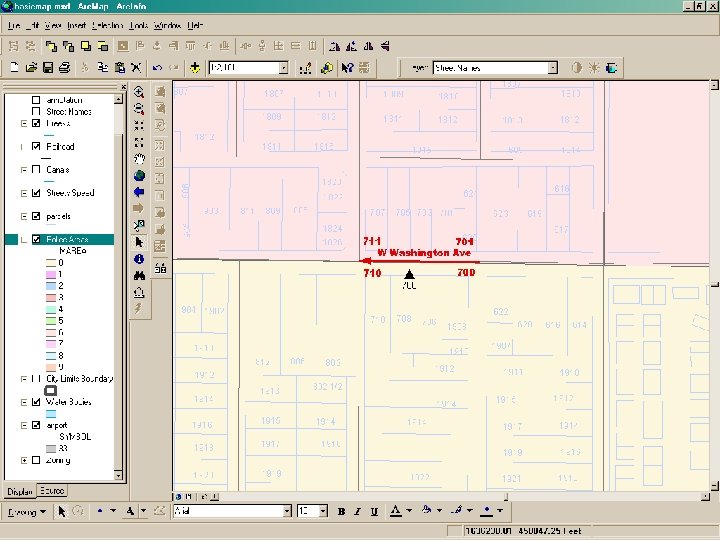Collapse the Canals layer node
720x540 pixels.
pyautogui.click(x=24, y=170)
